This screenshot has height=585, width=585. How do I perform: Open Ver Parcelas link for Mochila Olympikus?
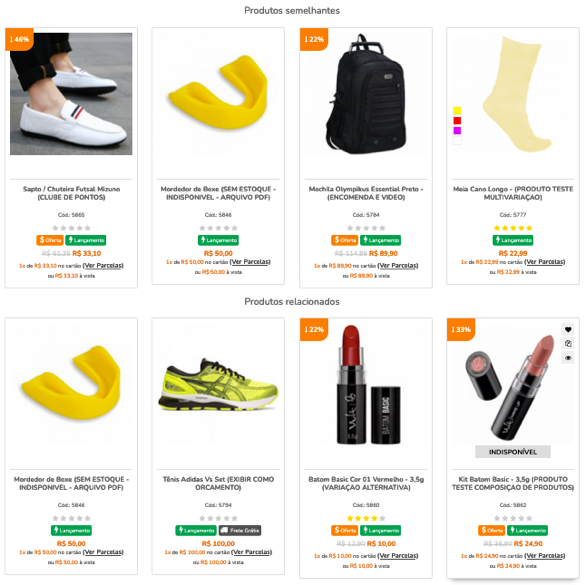(398, 266)
